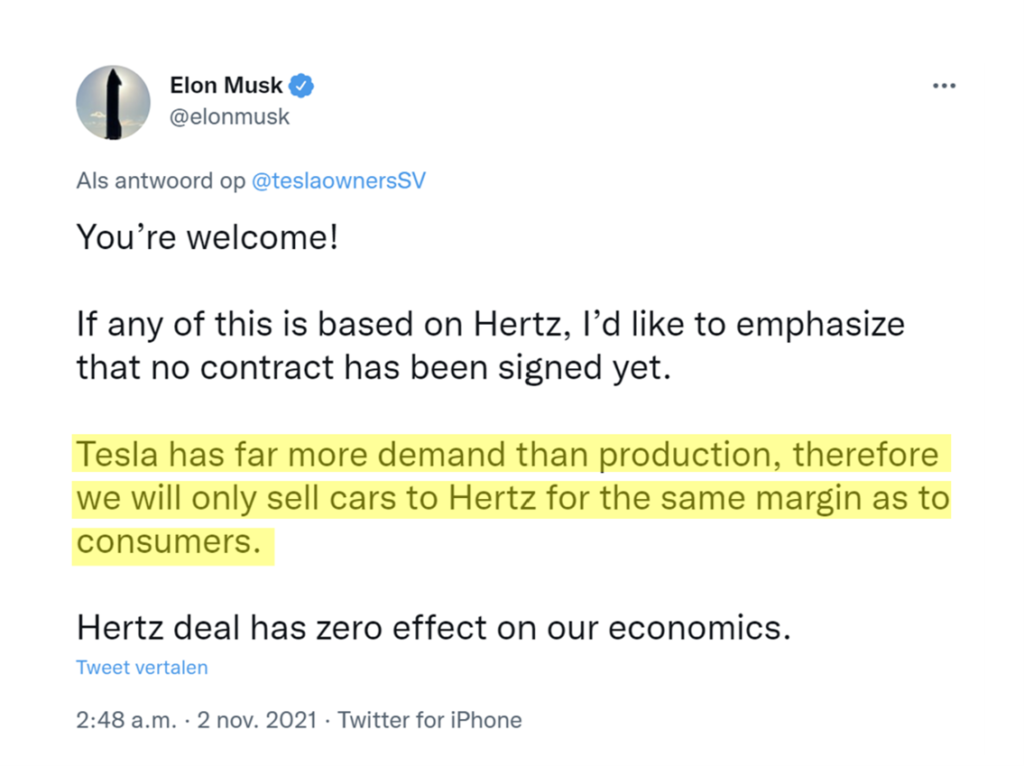Click highlighted line starting 'we will only sell'
Image resolution: width=1024 pixels, height=766 pixels.
[513, 499]
